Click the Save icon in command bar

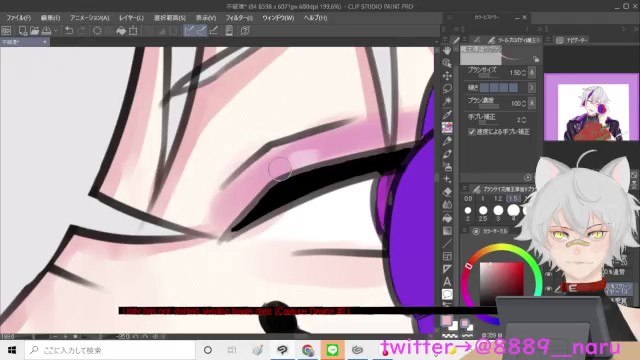coord(46,31)
